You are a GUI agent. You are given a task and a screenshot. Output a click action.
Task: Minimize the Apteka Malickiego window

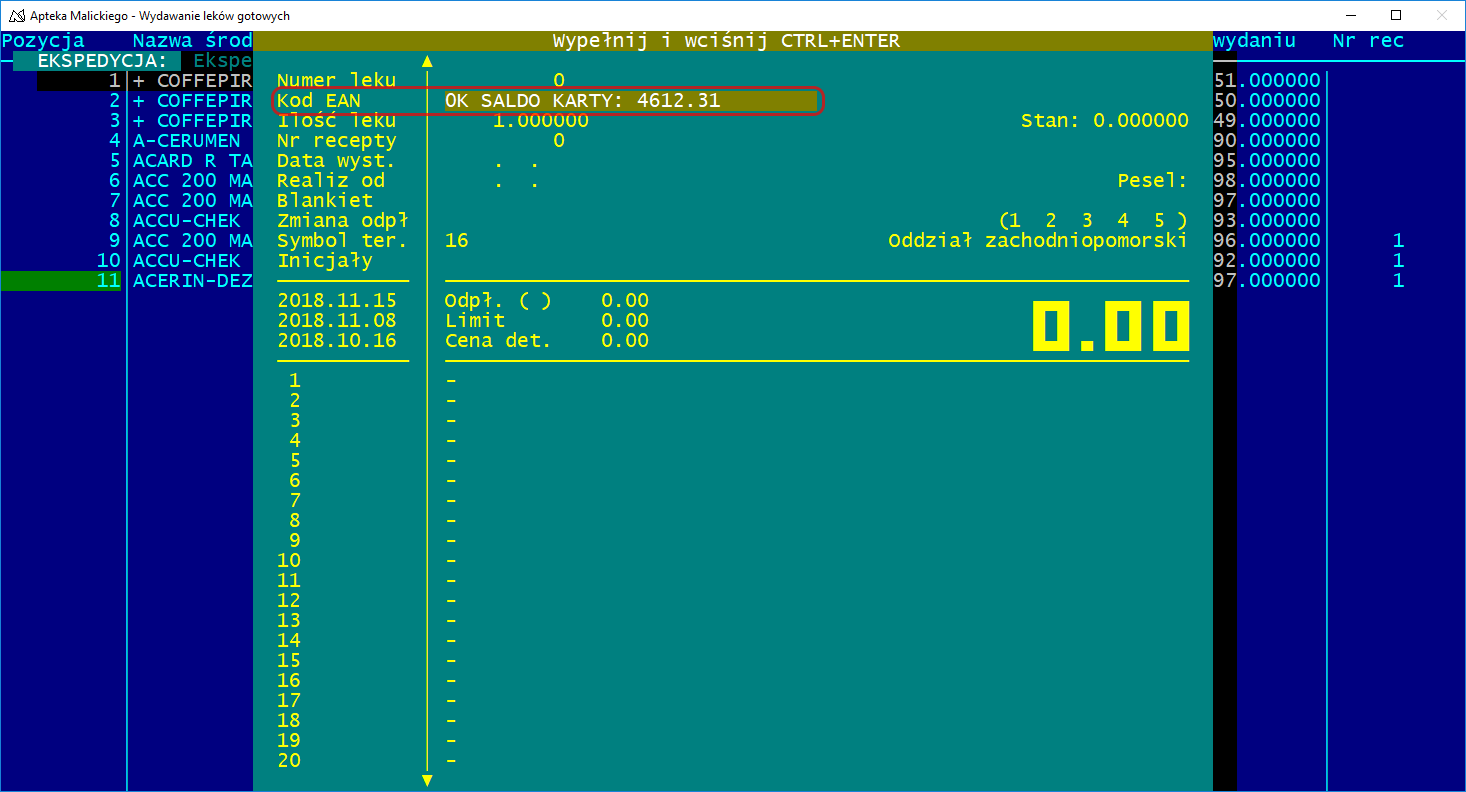[1349, 16]
